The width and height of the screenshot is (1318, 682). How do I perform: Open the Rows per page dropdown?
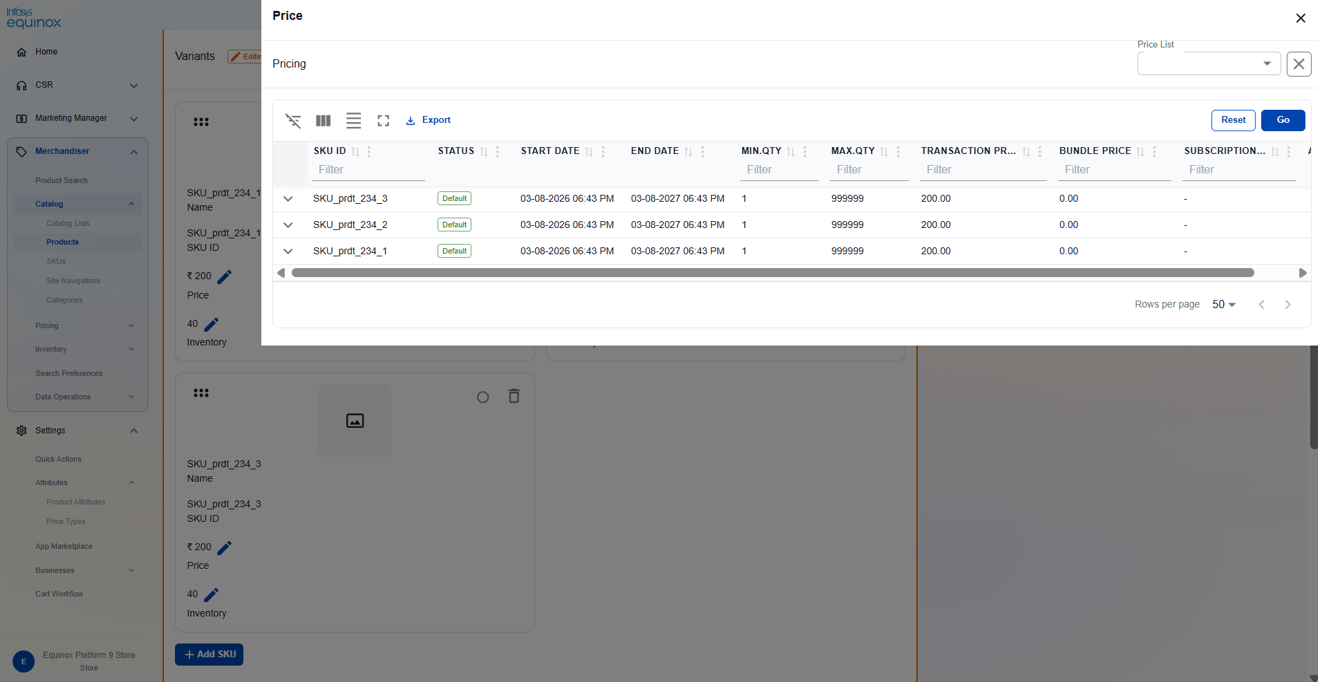tap(1224, 304)
